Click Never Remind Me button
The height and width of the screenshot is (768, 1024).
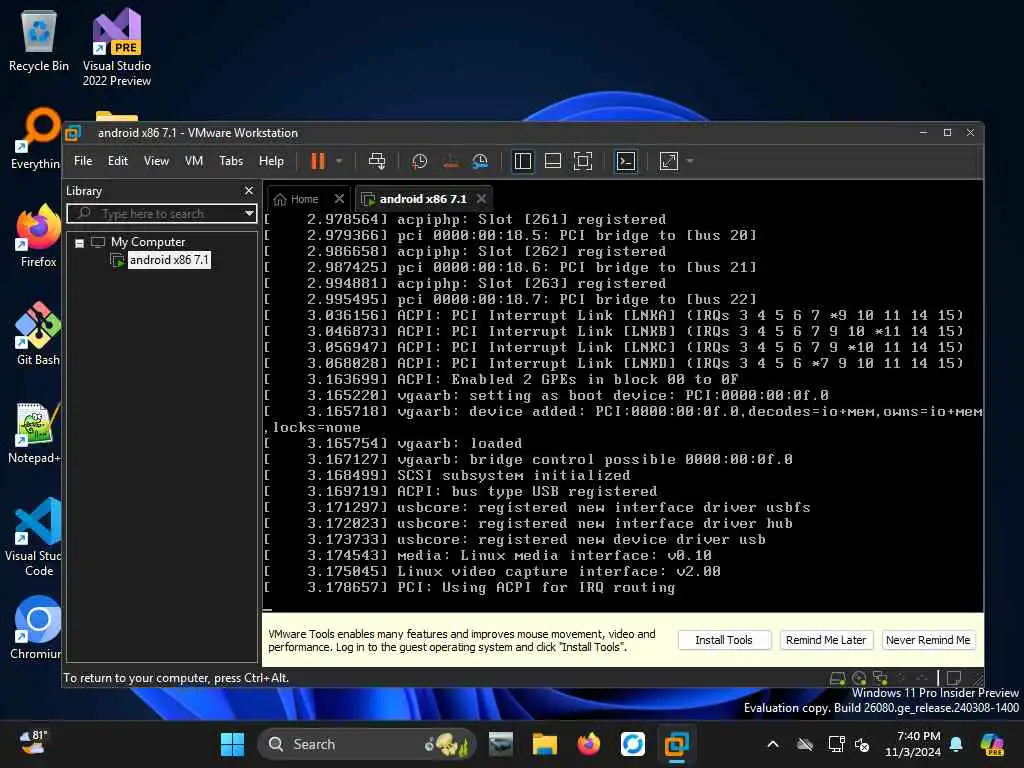(928, 640)
